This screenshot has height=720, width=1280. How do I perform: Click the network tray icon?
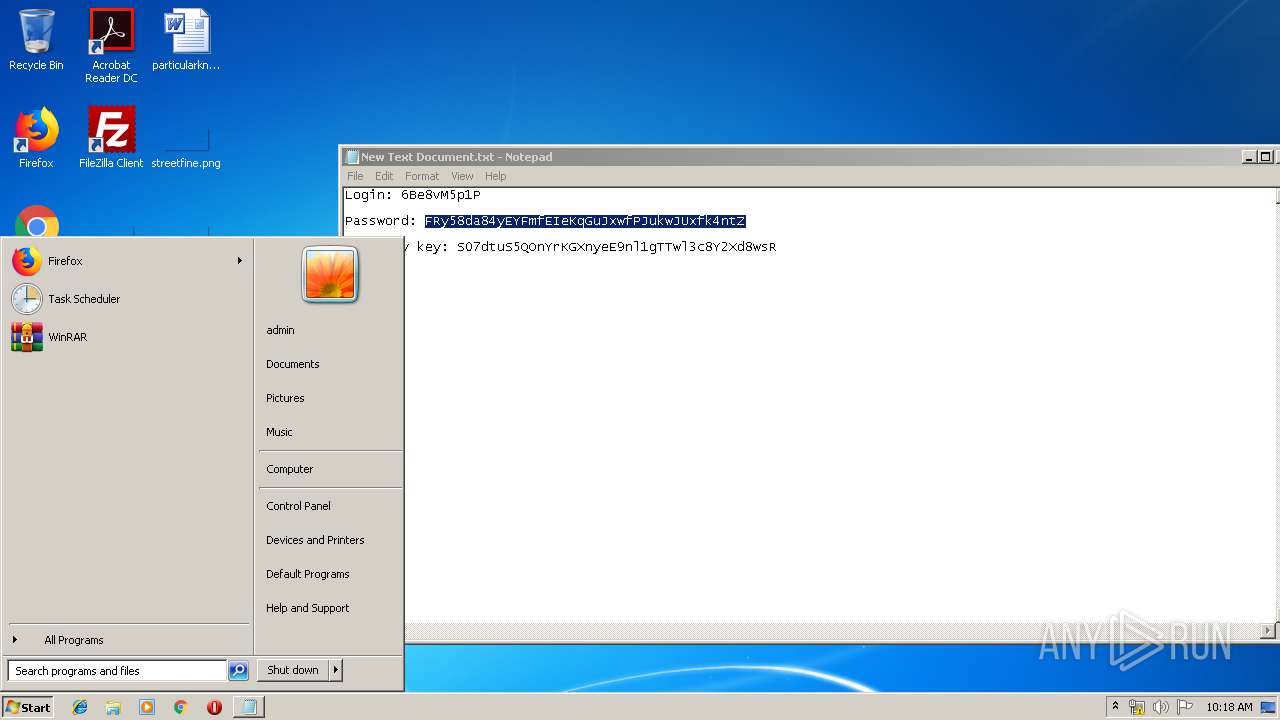pyautogui.click(x=1136, y=707)
